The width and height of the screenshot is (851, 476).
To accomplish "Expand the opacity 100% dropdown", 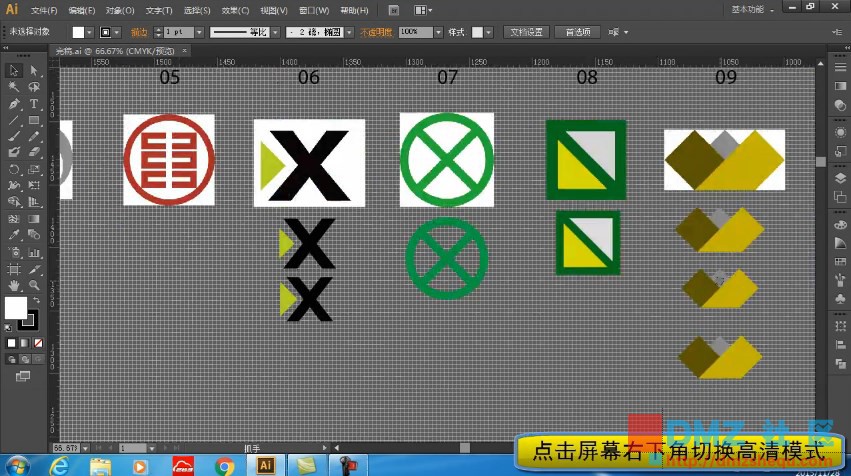I will tap(438, 33).
